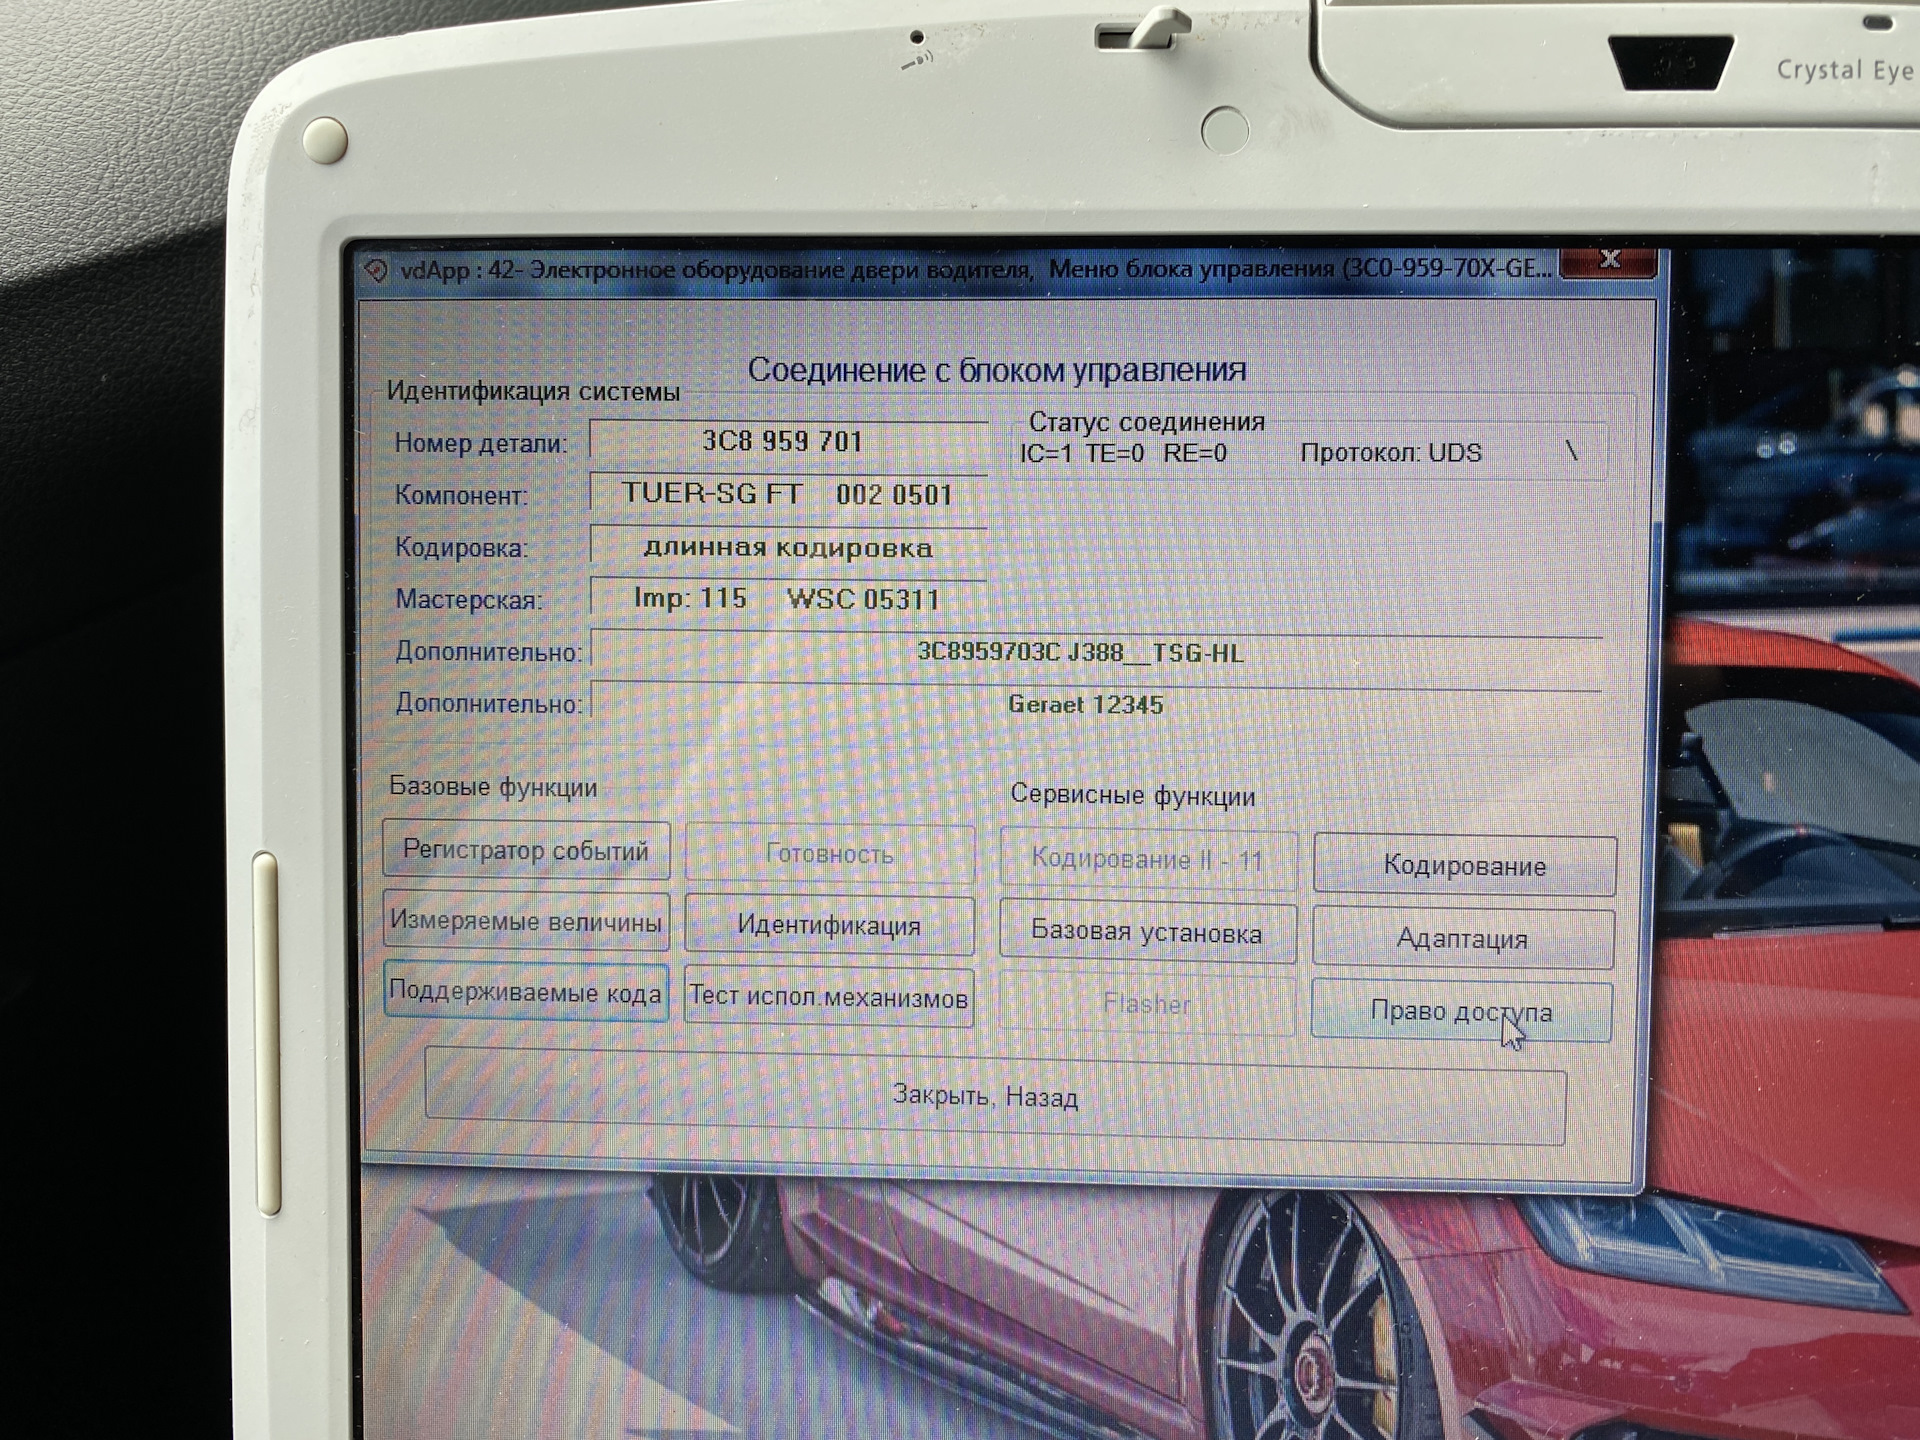The image size is (1920, 1440).
Task: Open Базовая установка basic settings
Action: pyautogui.click(x=1147, y=932)
